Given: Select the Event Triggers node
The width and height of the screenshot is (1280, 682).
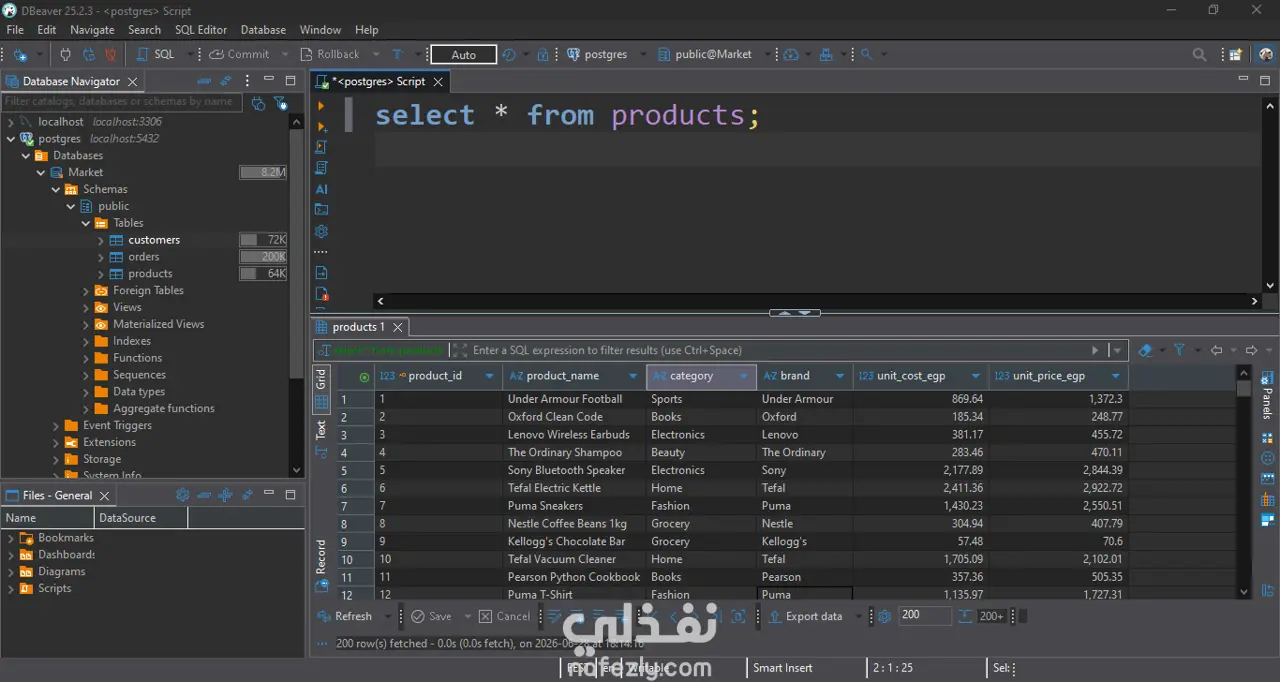Looking at the screenshot, I should (x=117, y=425).
